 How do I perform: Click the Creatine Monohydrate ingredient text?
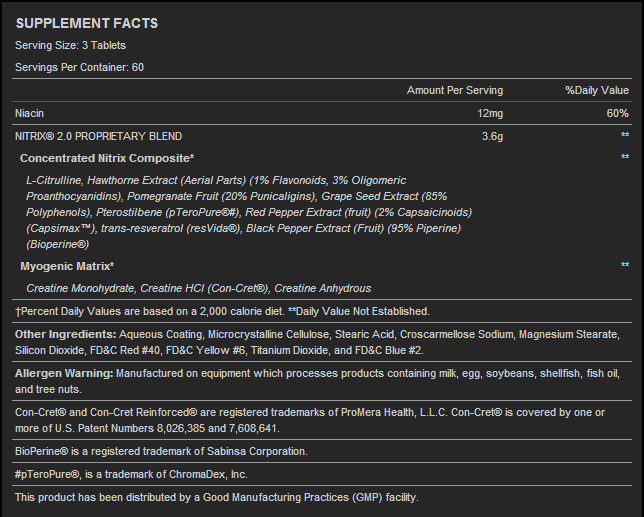tap(81, 288)
